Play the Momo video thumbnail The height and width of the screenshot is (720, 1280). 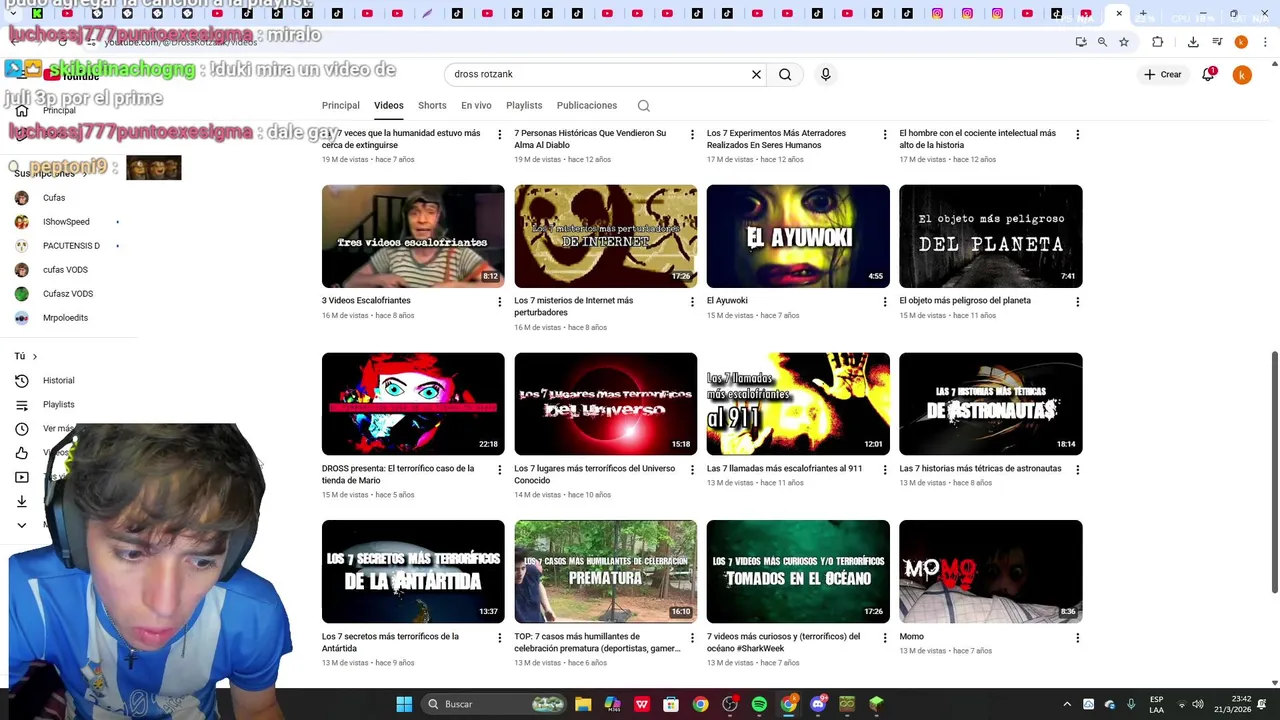990,571
